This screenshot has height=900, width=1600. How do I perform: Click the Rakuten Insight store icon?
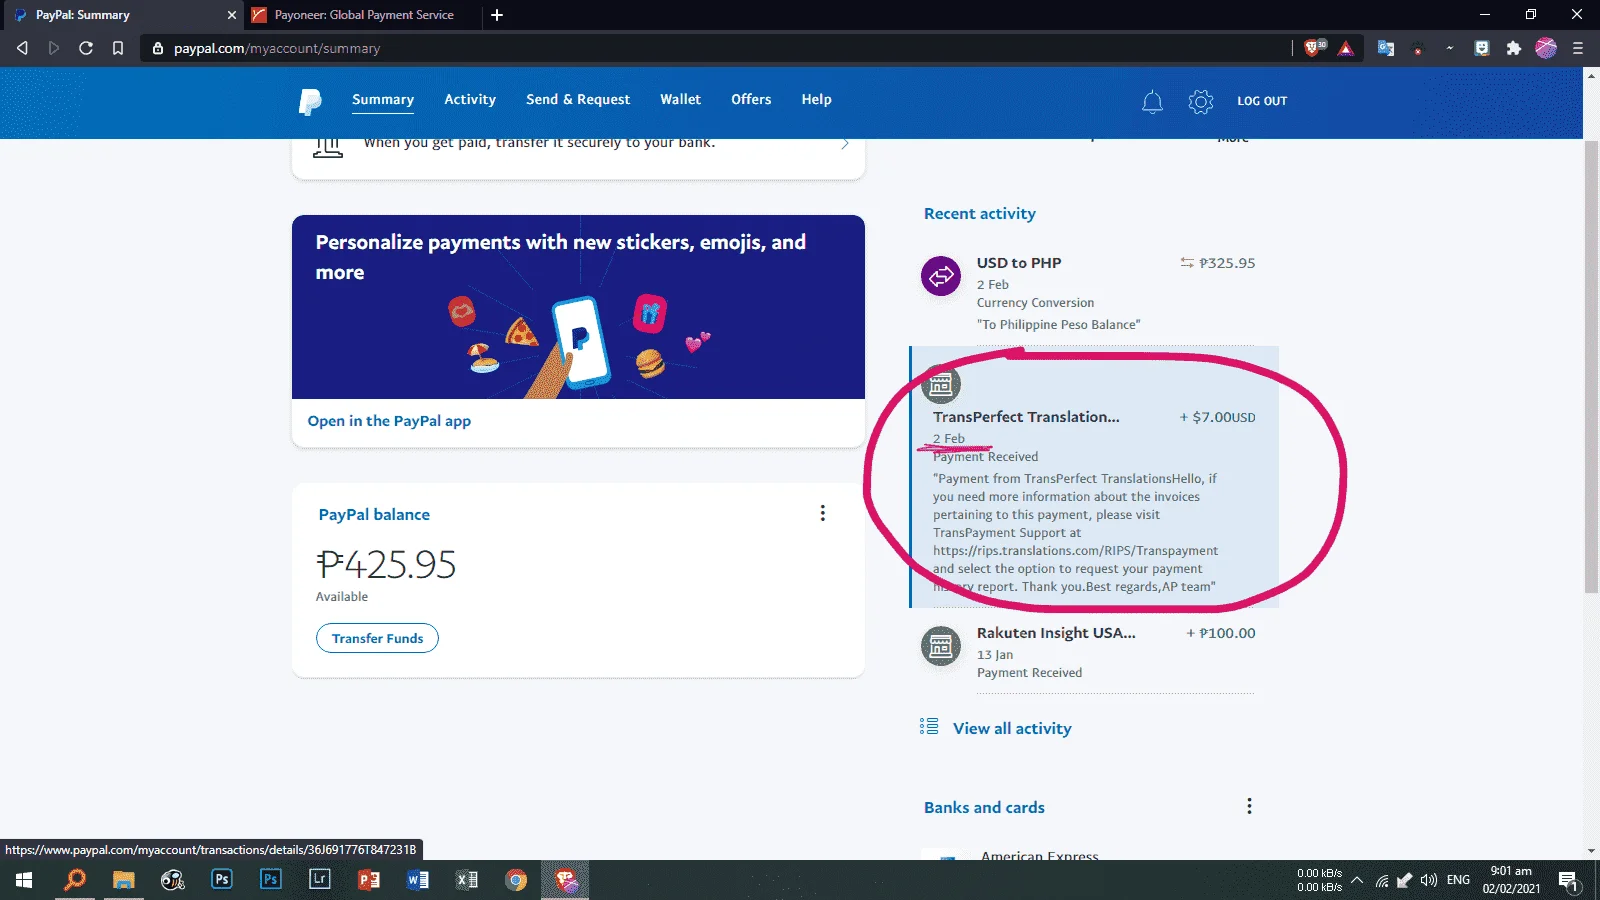[x=941, y=646]
